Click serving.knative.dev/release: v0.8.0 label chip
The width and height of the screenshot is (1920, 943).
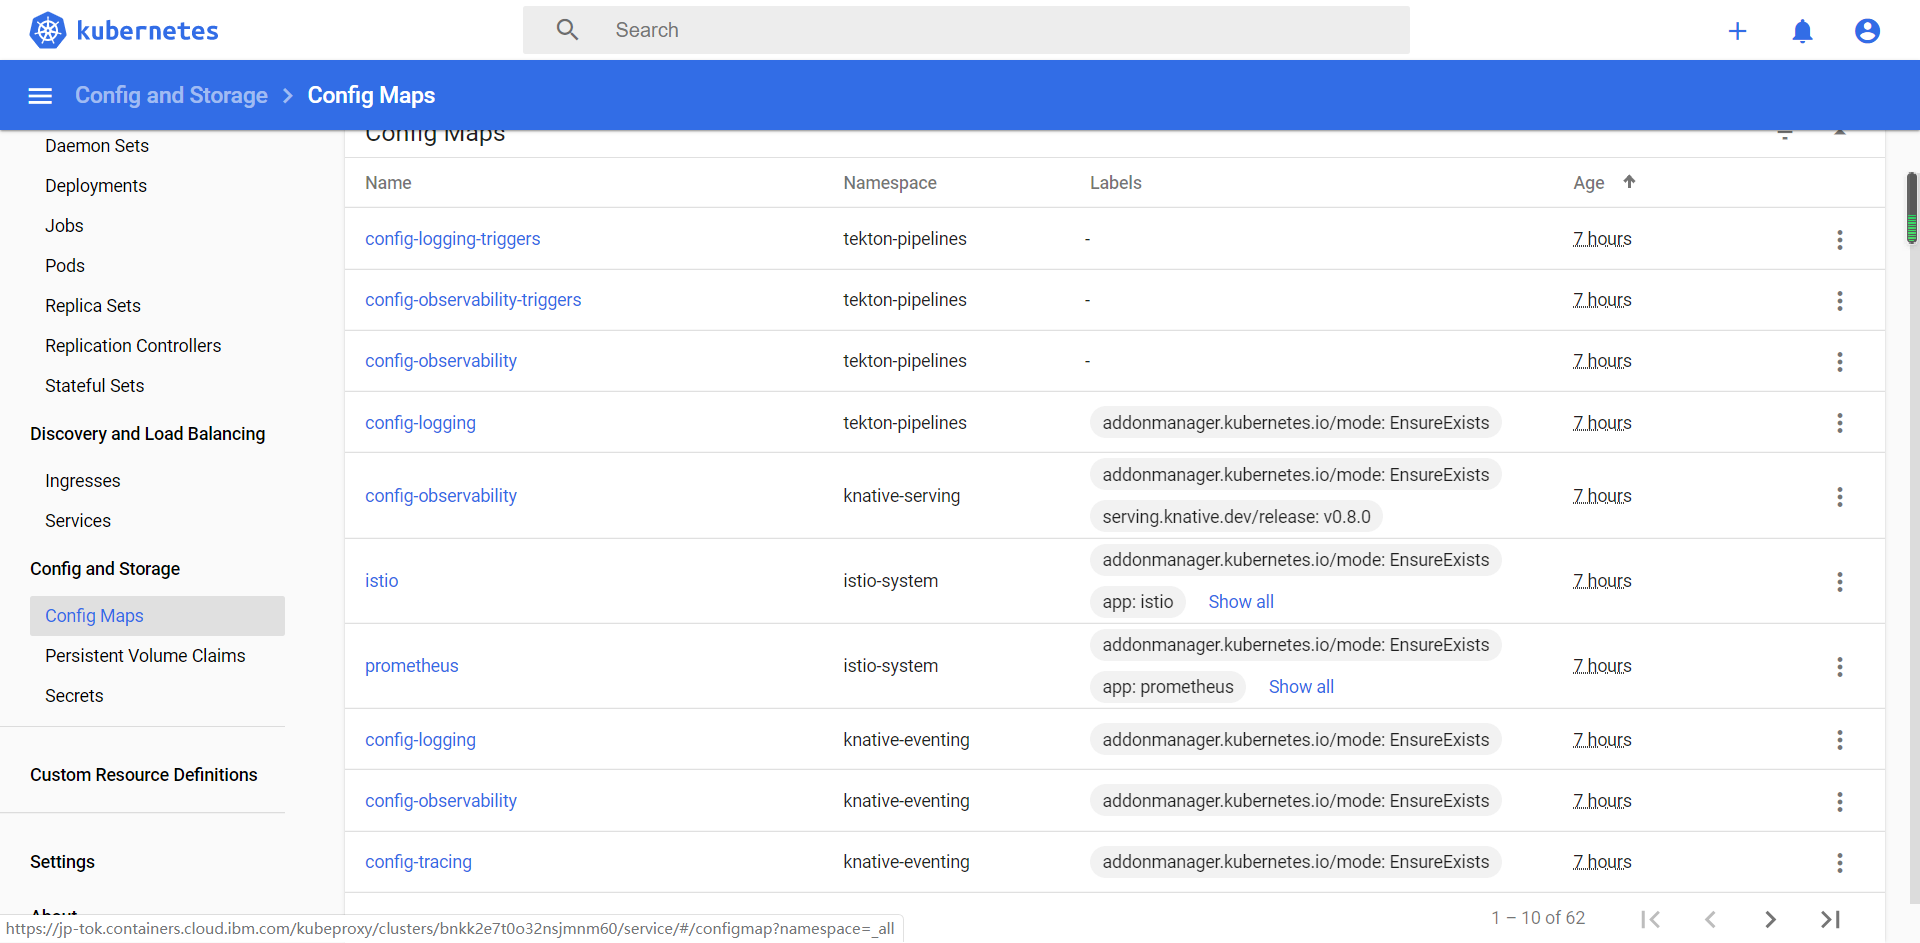pyautogui.click(x=1236, y=517)
